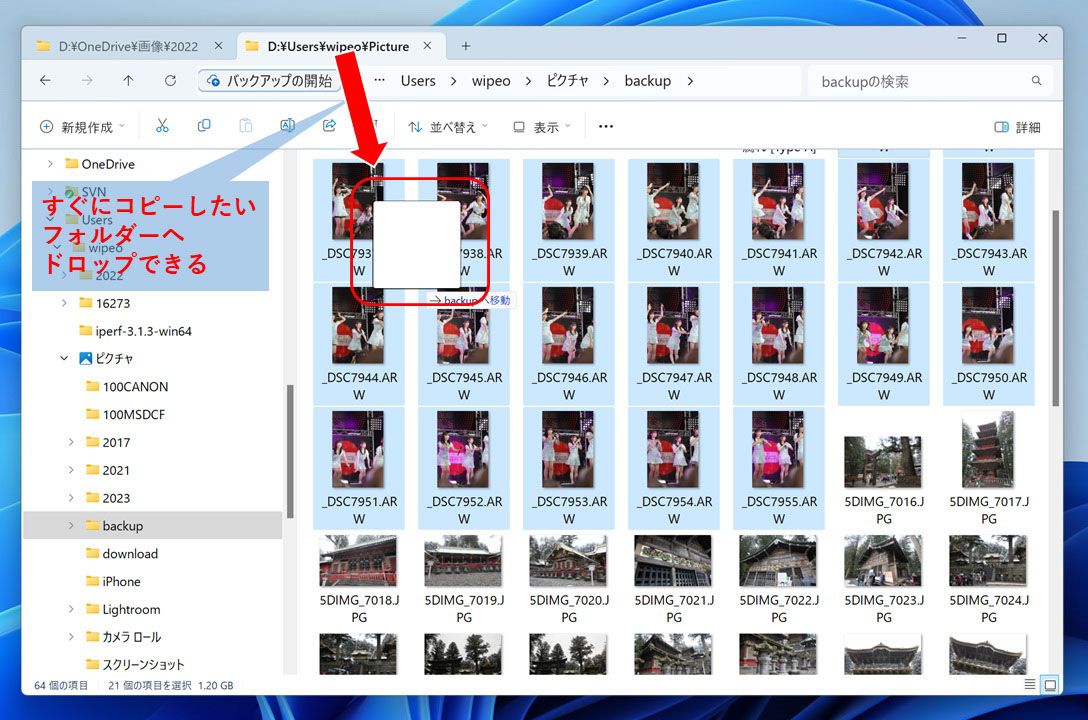Select the _DSC7948.ARW photo
Viewport: 1088px width, 720px height.
coord(779,344)
